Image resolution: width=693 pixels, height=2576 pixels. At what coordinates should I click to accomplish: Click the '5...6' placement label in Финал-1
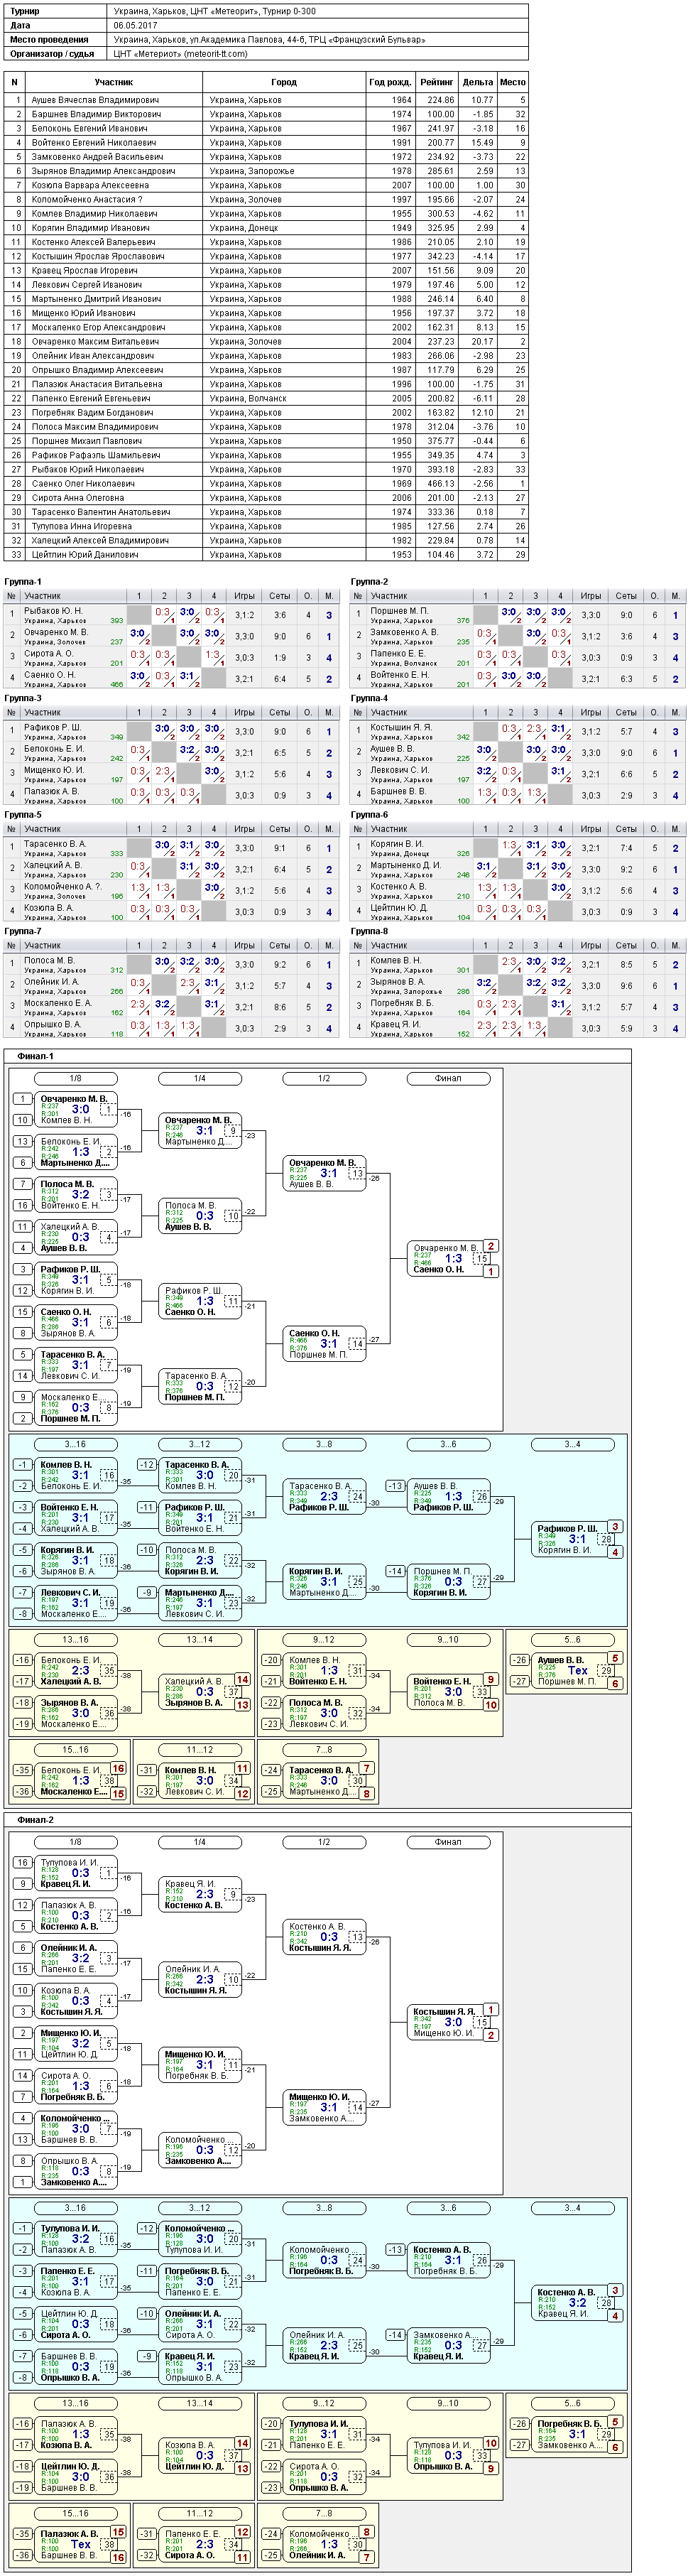click(572, 1640)
